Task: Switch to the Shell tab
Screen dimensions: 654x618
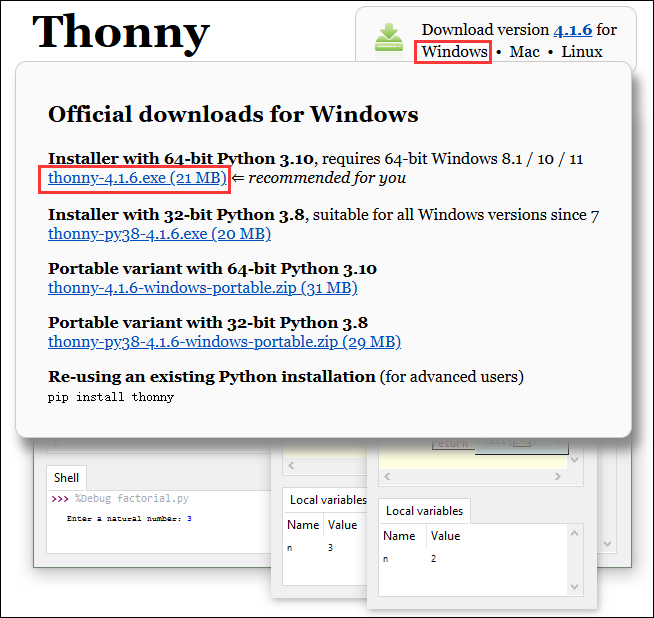Action: coord(66,478)
